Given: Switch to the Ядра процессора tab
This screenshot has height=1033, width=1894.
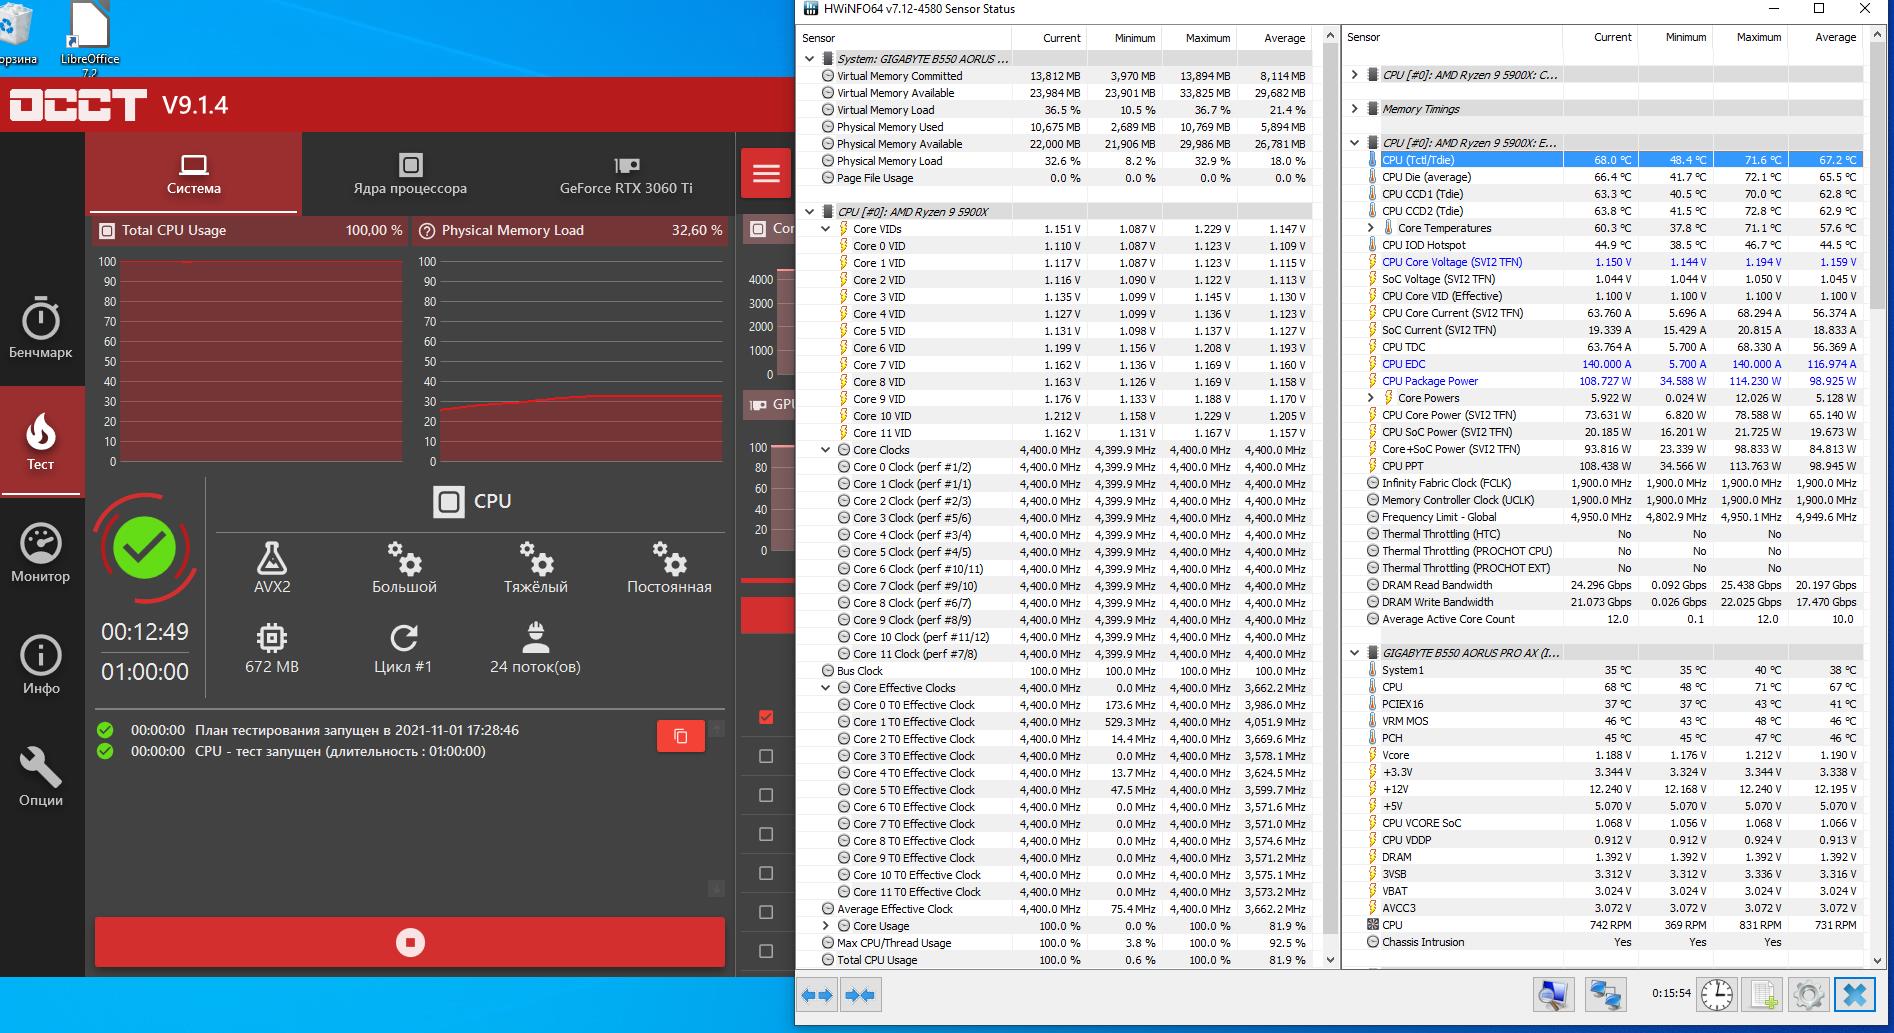Looking at the screenshot, I should click(x=410, y=174).
